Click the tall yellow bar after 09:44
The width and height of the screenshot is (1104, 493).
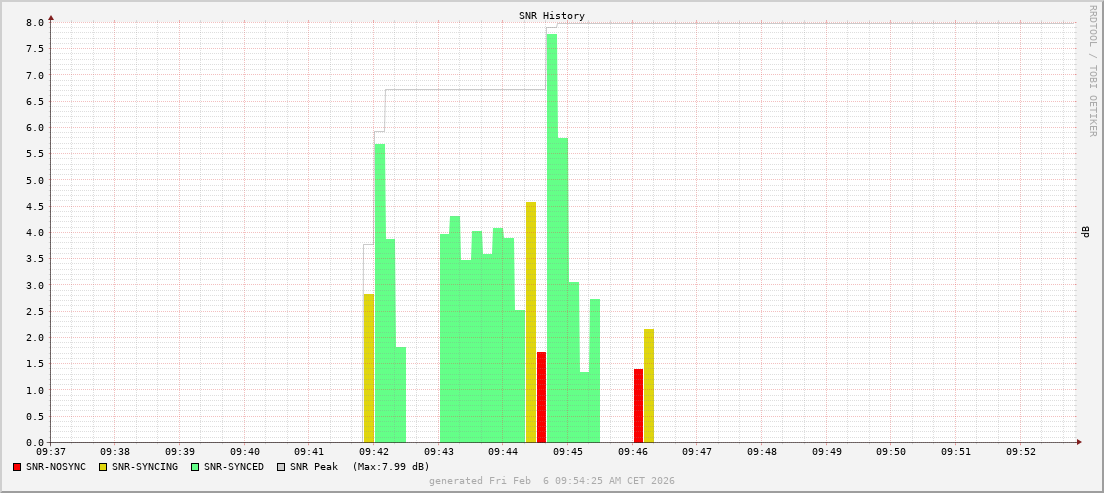(531, 322)
